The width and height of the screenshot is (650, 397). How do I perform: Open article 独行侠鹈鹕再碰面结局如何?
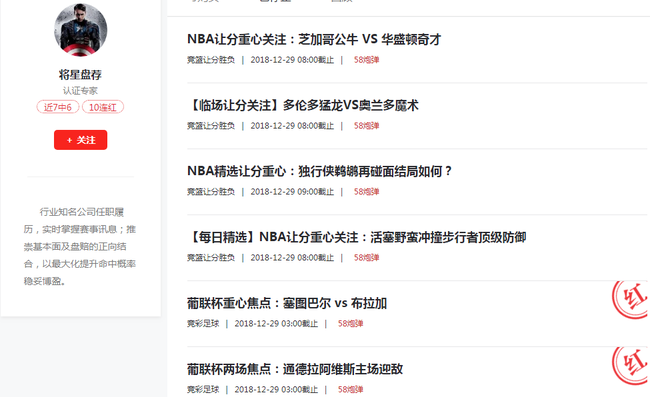coord(319,171)
